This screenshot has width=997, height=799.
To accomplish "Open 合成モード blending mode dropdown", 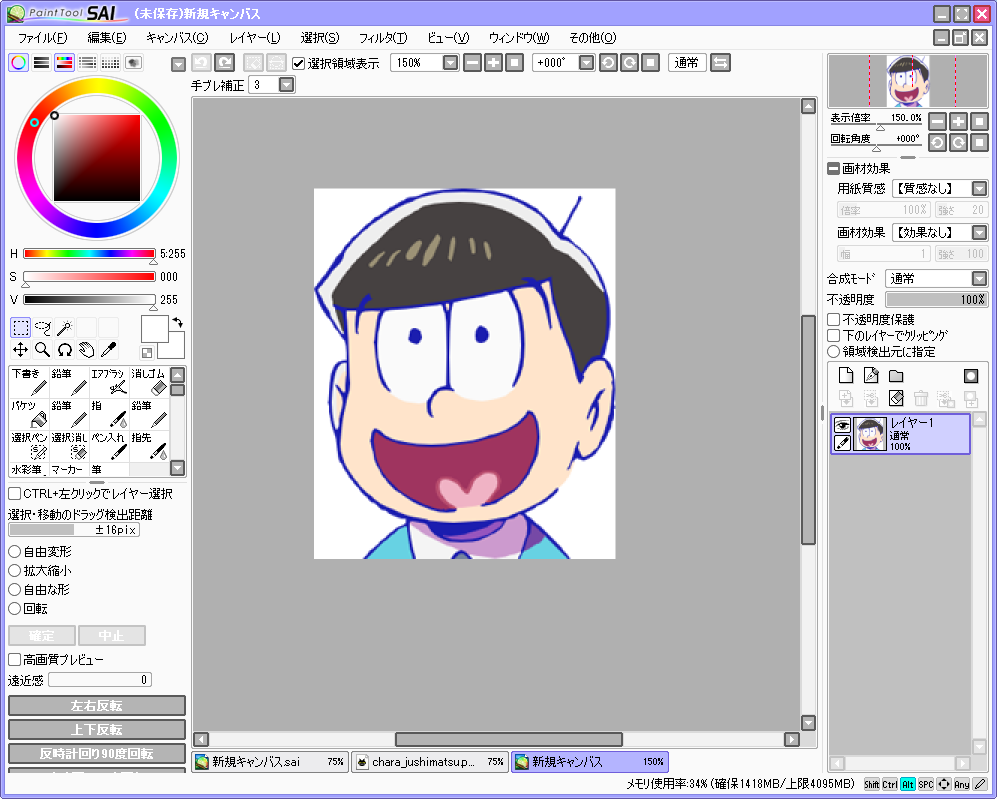I will (x=979, y=278).
